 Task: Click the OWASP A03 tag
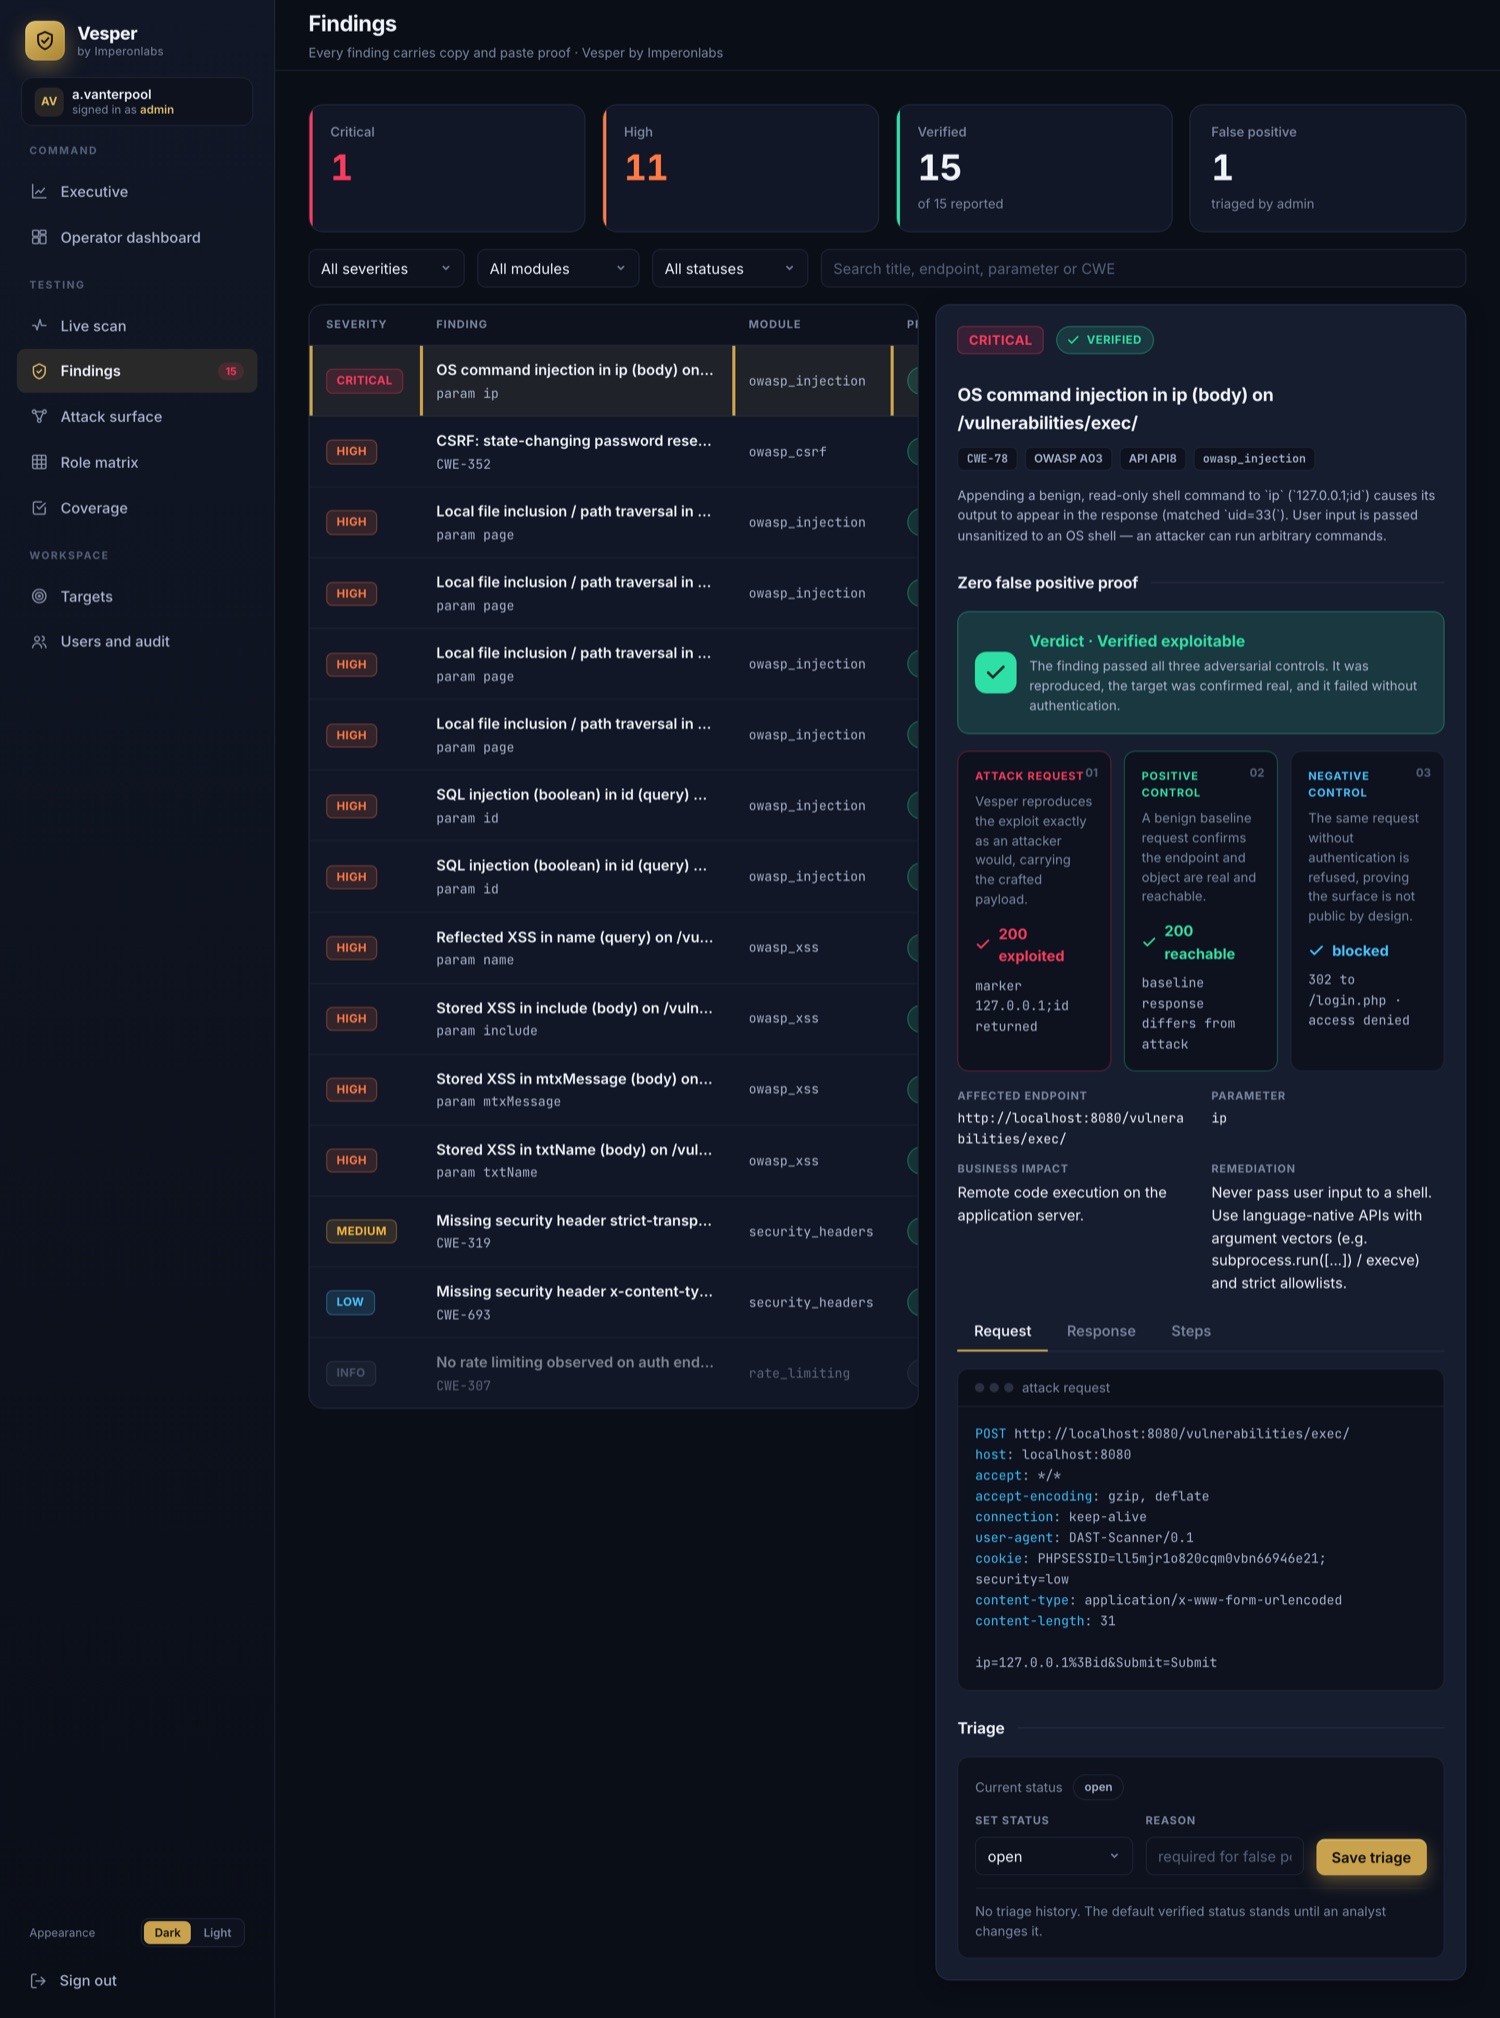(x=1068, y=459)
